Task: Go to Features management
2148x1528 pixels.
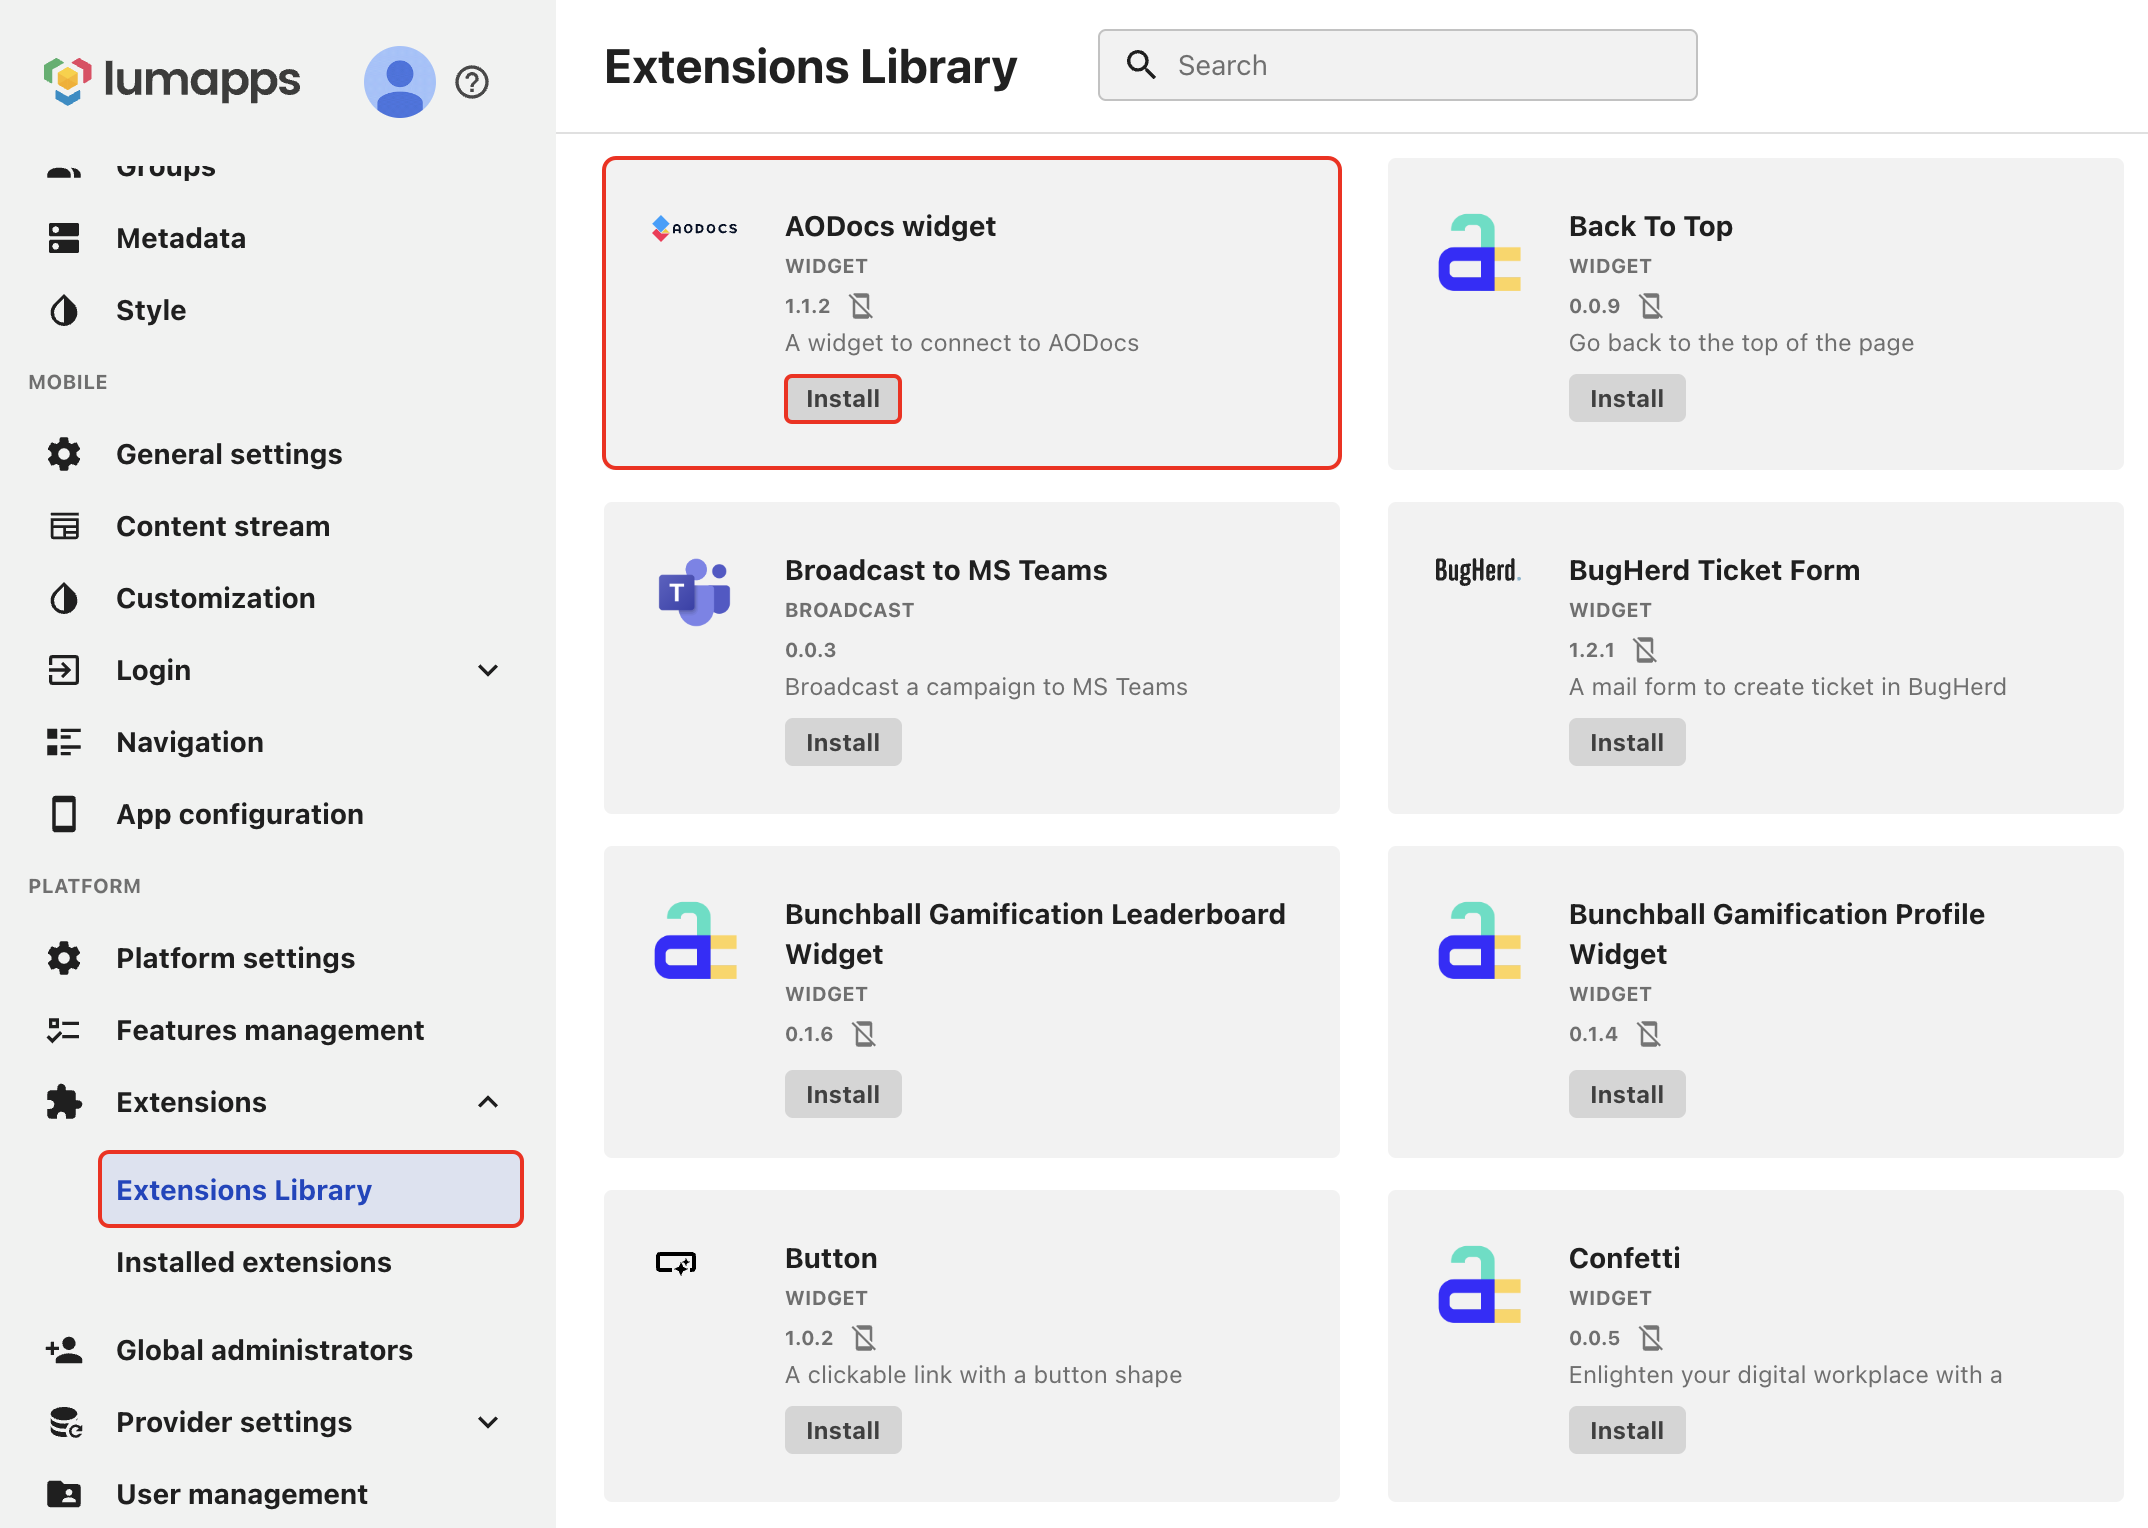Action: [x=270, y=1030]
